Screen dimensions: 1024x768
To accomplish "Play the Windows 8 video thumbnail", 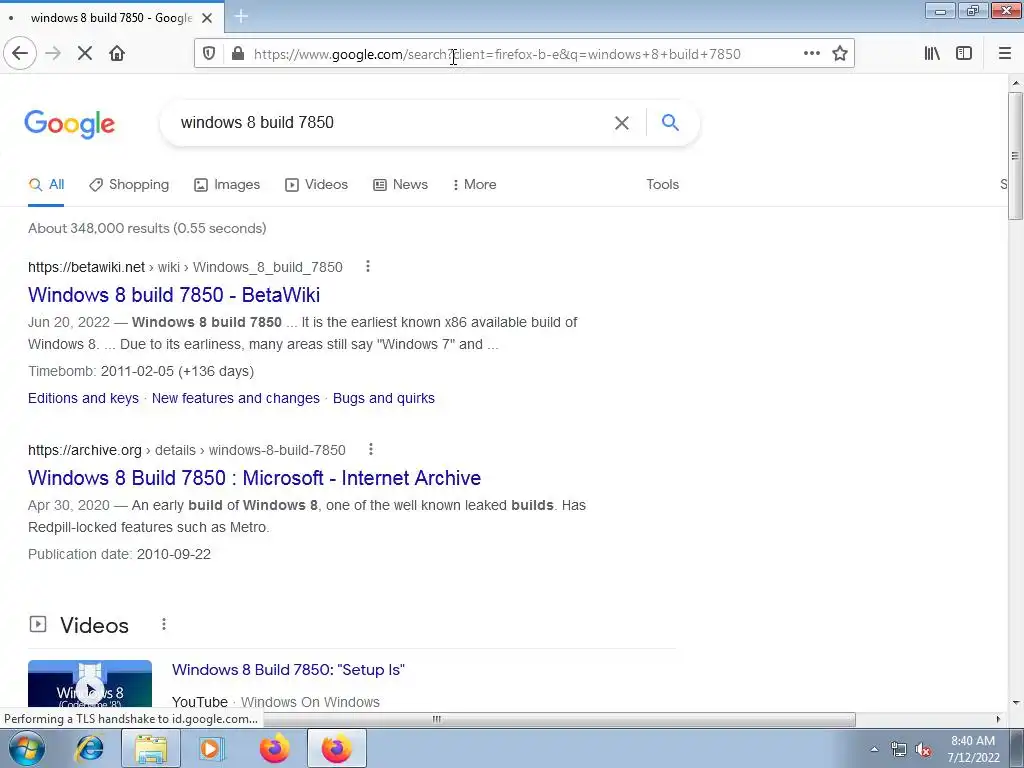I will pyautogui.click(x=90, y=684).
